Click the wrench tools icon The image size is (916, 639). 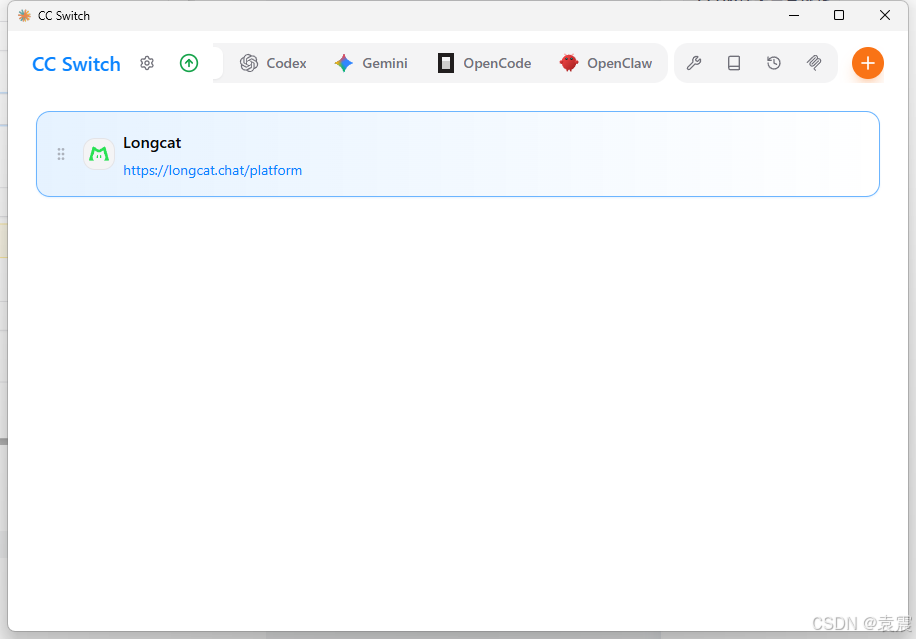[x=693, y=63]
